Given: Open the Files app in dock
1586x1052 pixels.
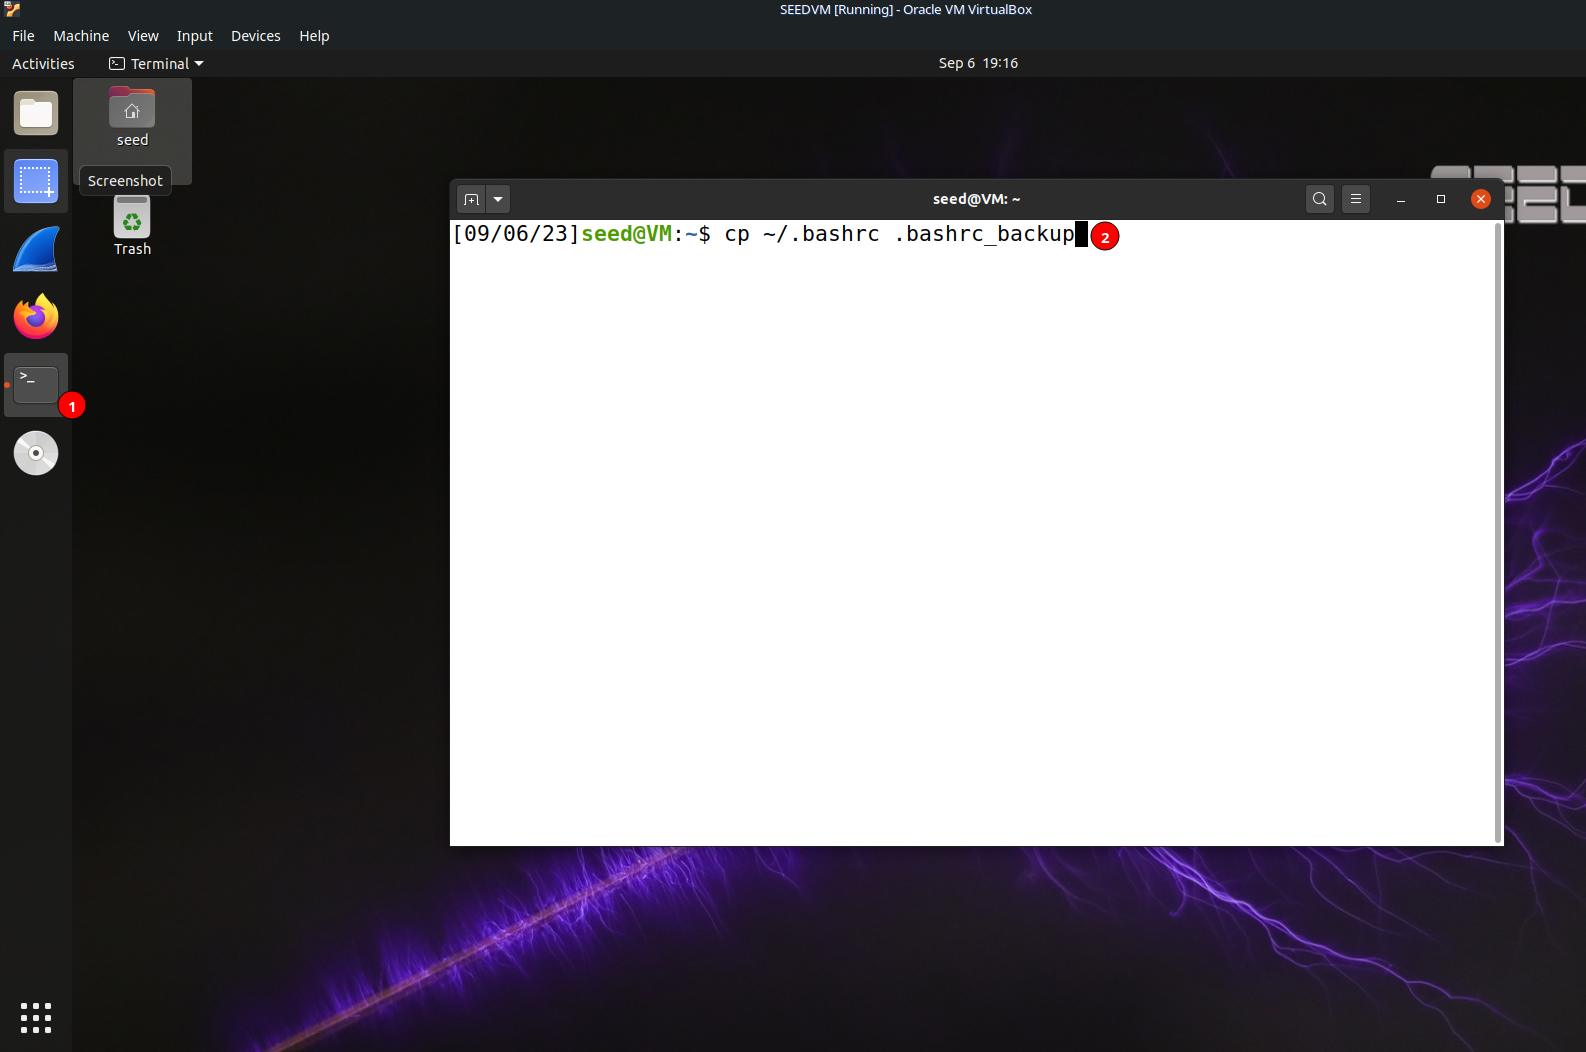Looking at the screenshot, I should [x=36, y=114].
